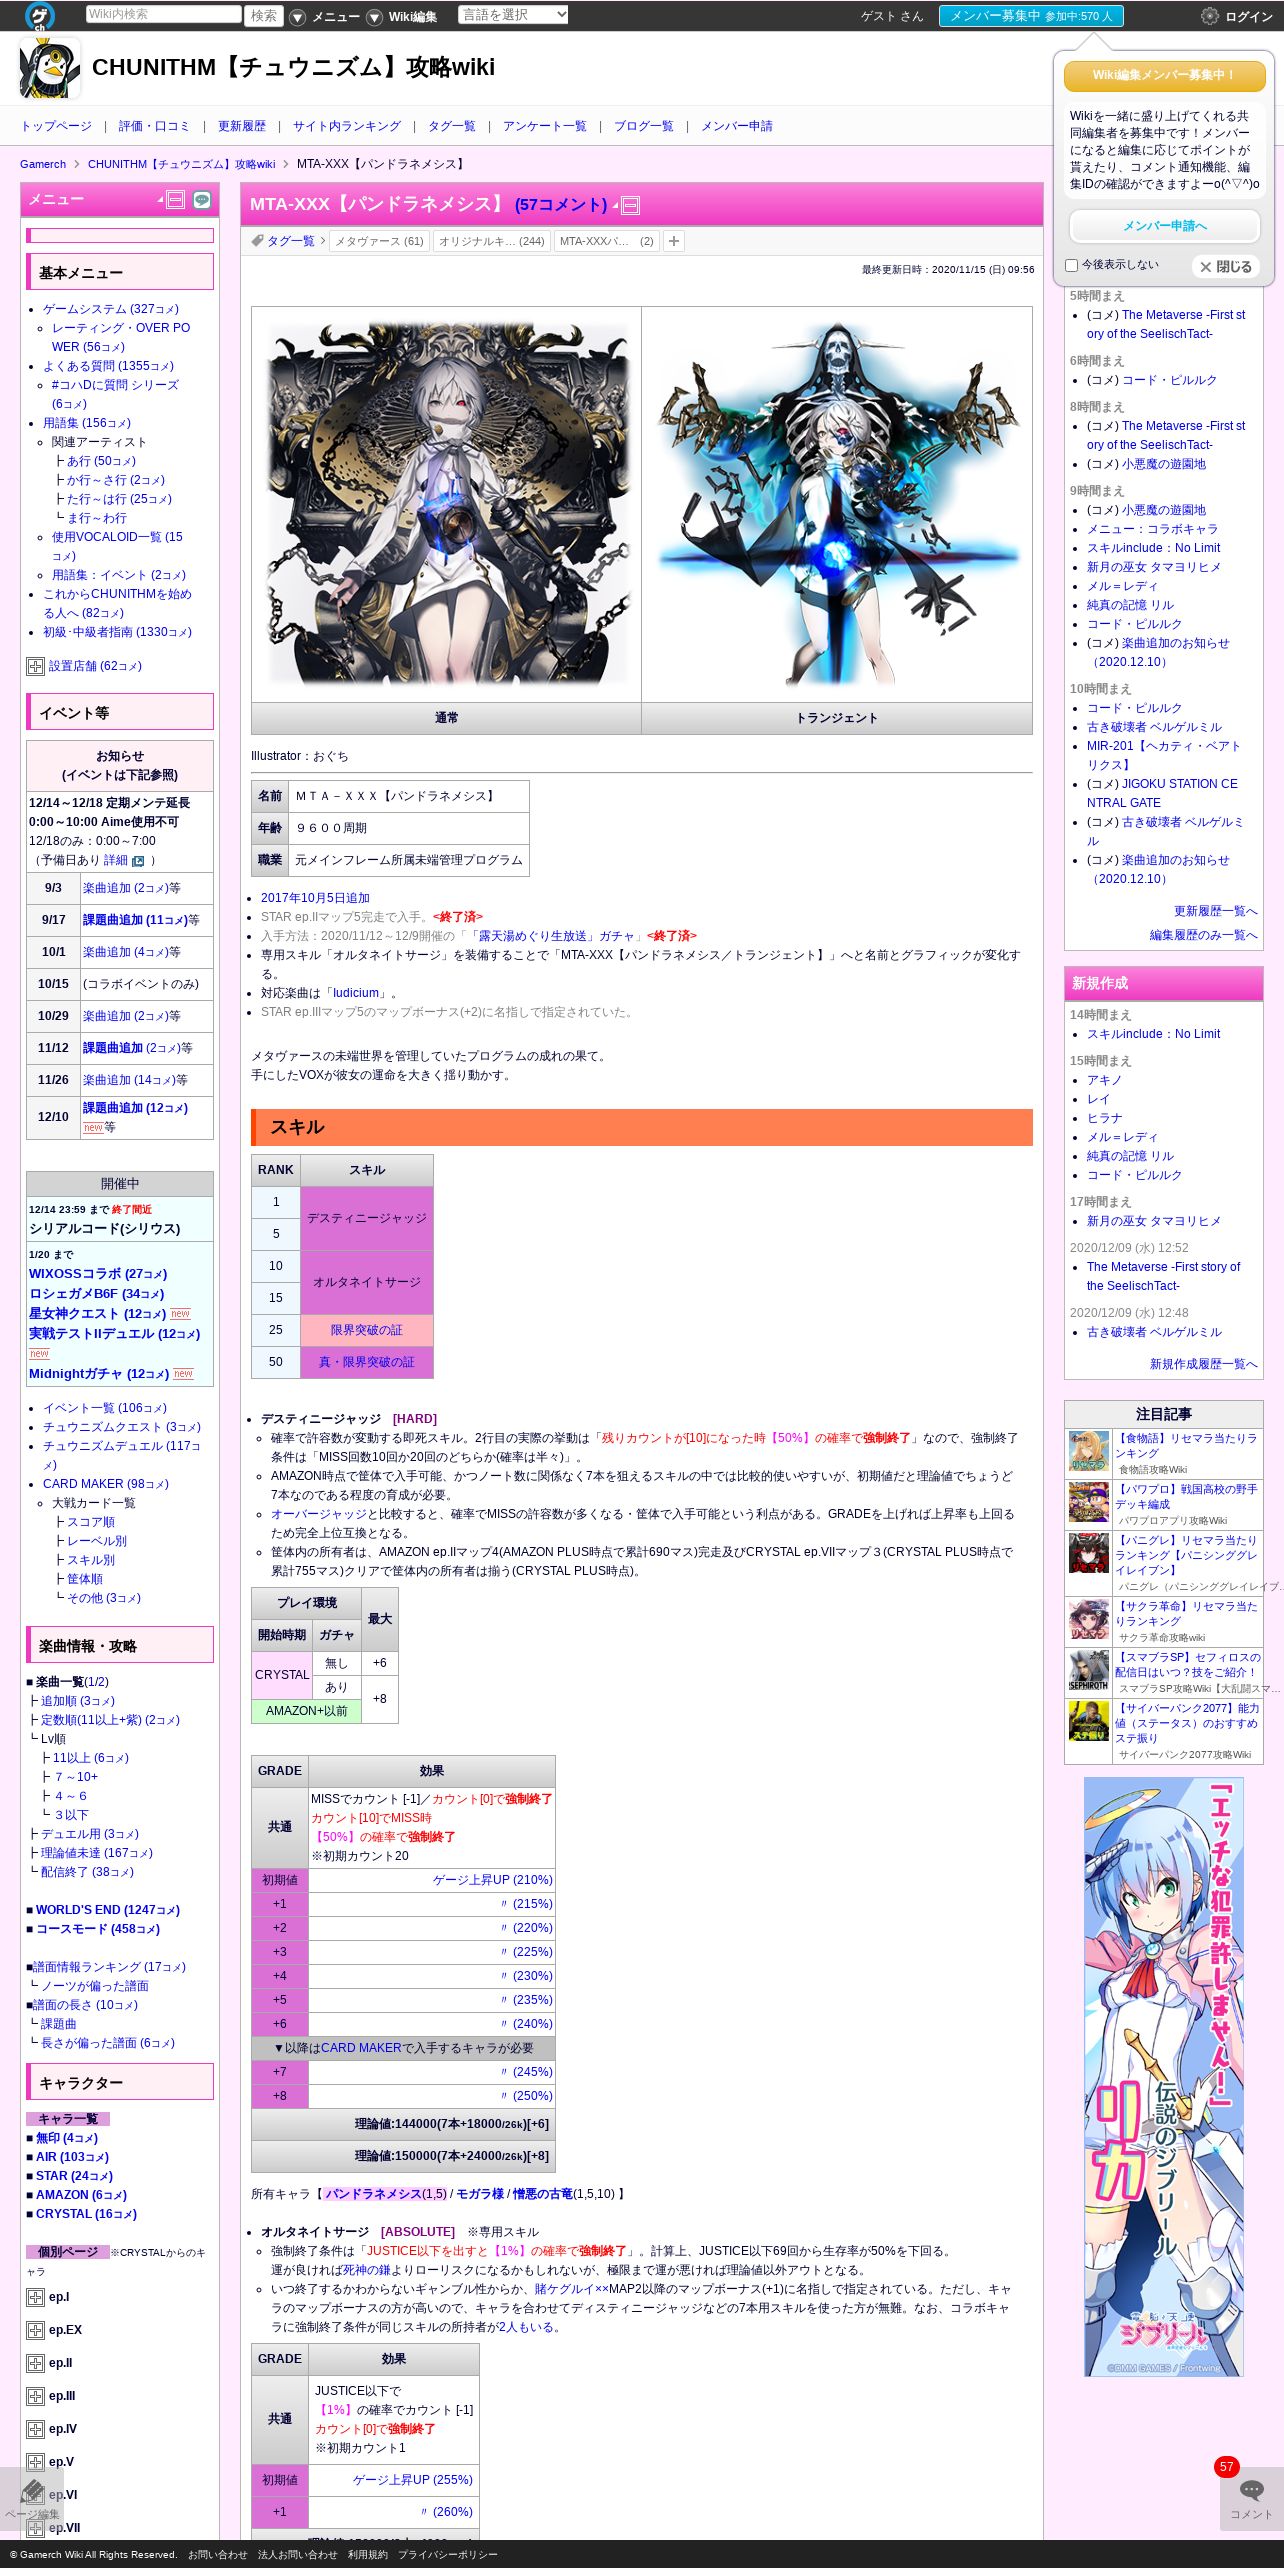Add a tag with the plus button
The image size is (1284, 2568).
[x=674, y=241]
